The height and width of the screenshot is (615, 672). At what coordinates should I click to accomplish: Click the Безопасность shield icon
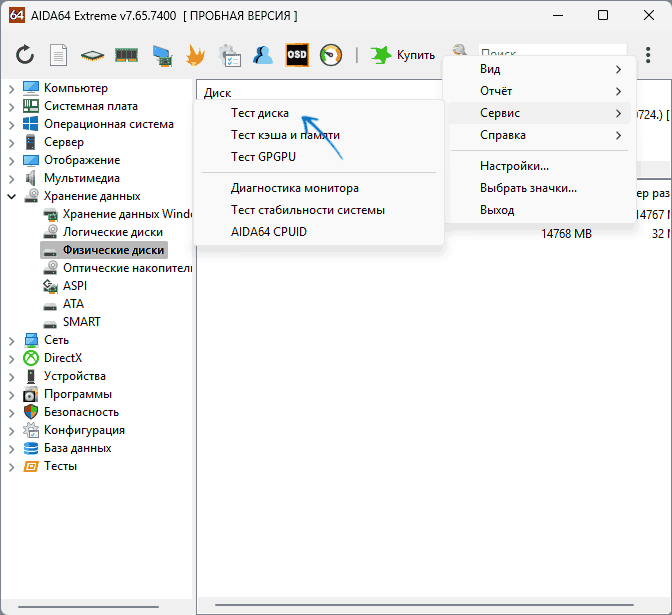(x=31, y=412)
